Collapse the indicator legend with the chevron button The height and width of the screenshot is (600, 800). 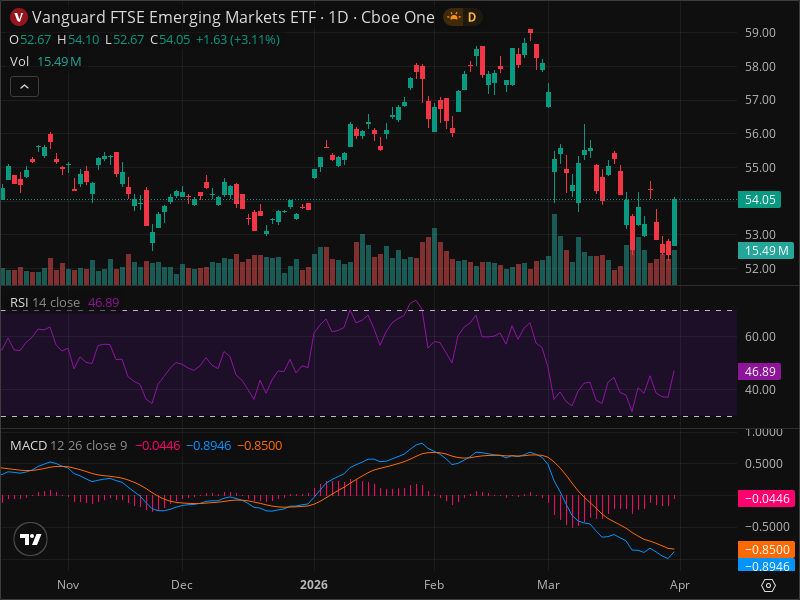[24, 87]
